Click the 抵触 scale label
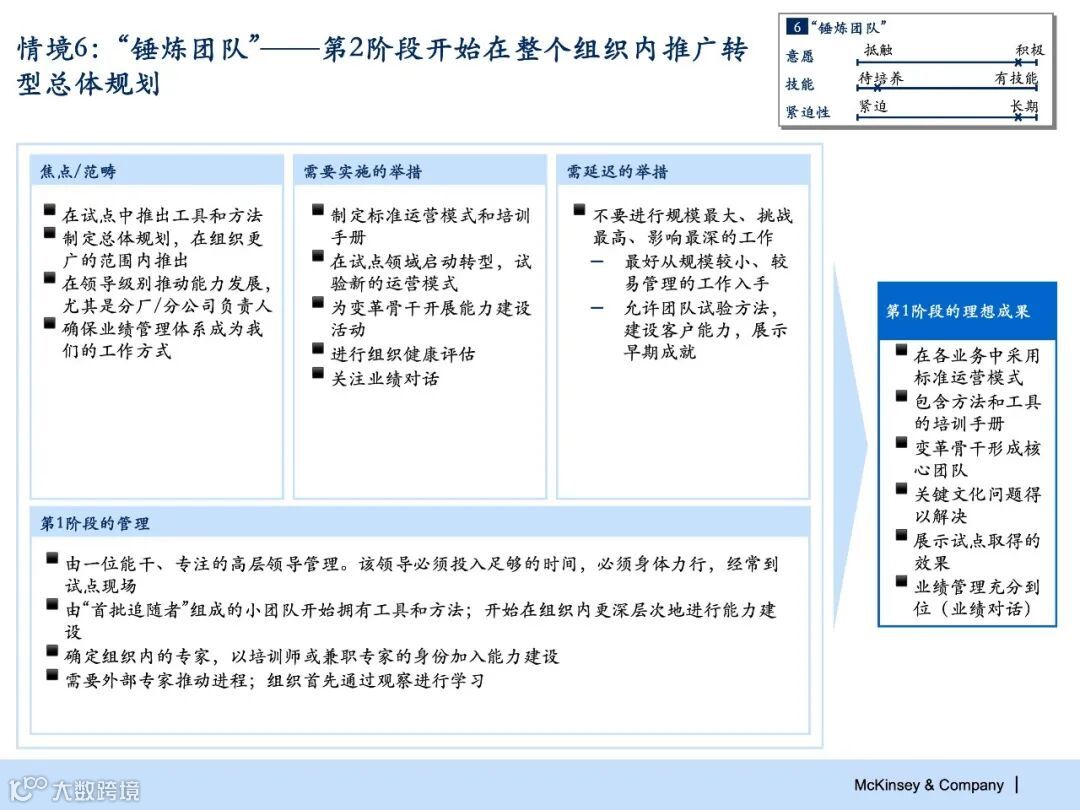The image size is (1080, 810). (x=878, y=50)
